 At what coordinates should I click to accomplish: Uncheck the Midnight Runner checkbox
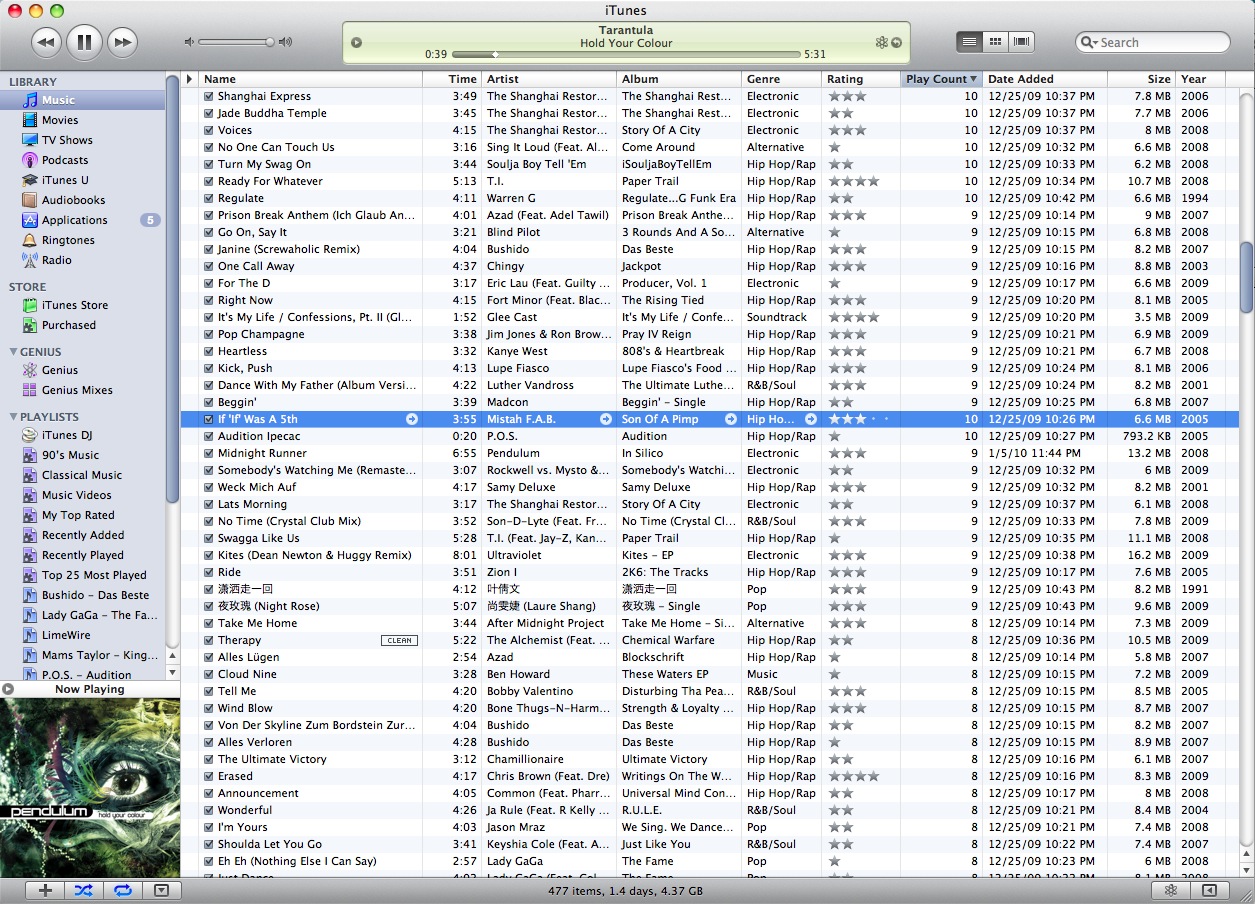tap(209, 453)
